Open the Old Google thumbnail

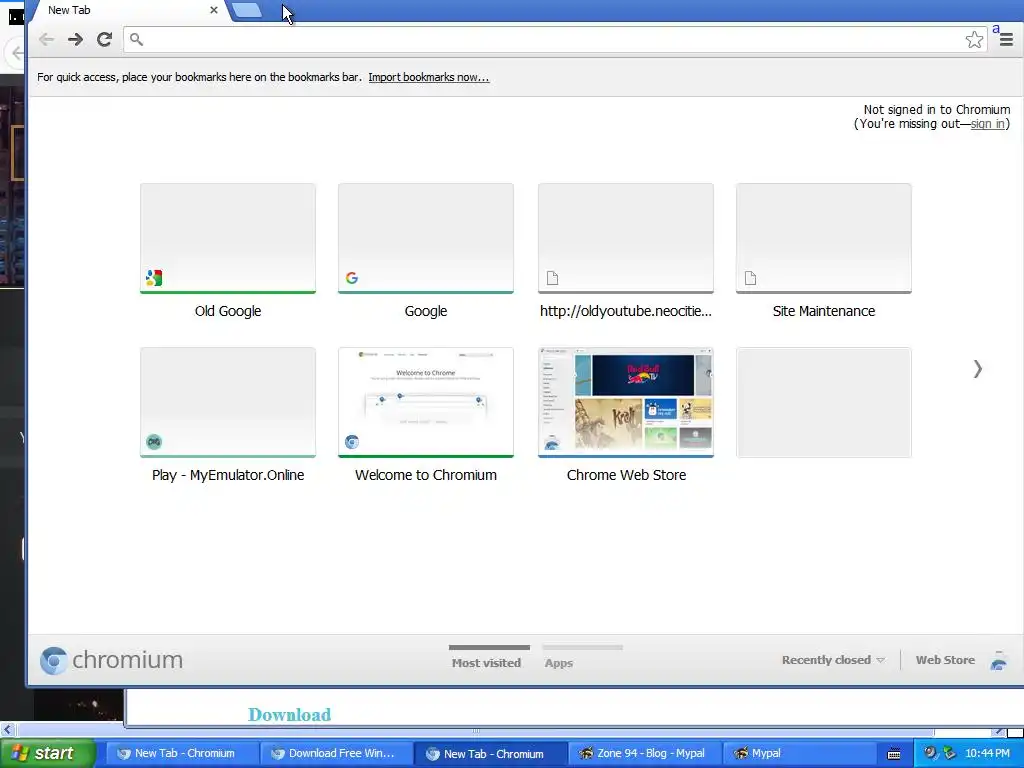coord(228,238)
